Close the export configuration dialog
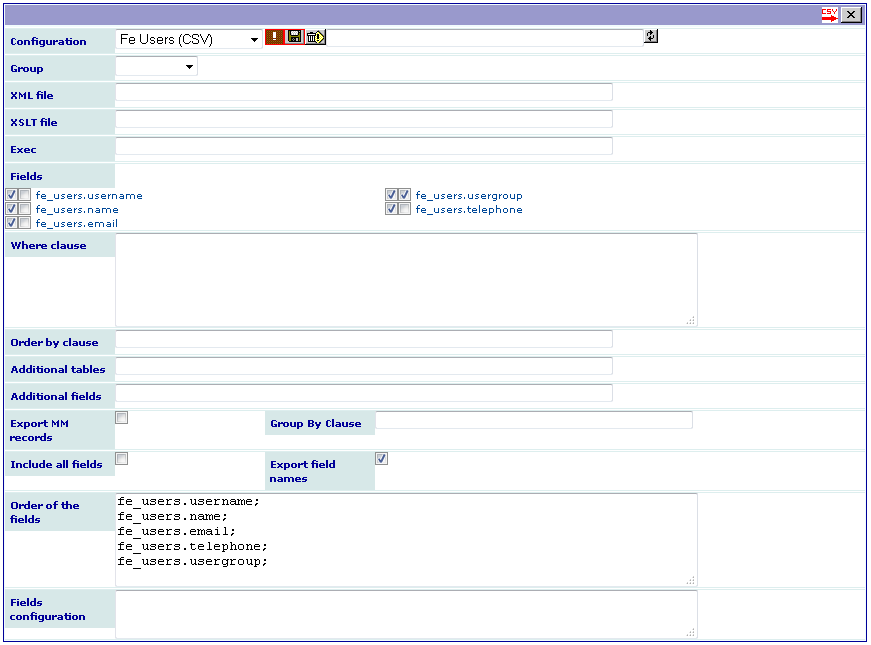This screenshot has width=871, height=645. [851, 15]
